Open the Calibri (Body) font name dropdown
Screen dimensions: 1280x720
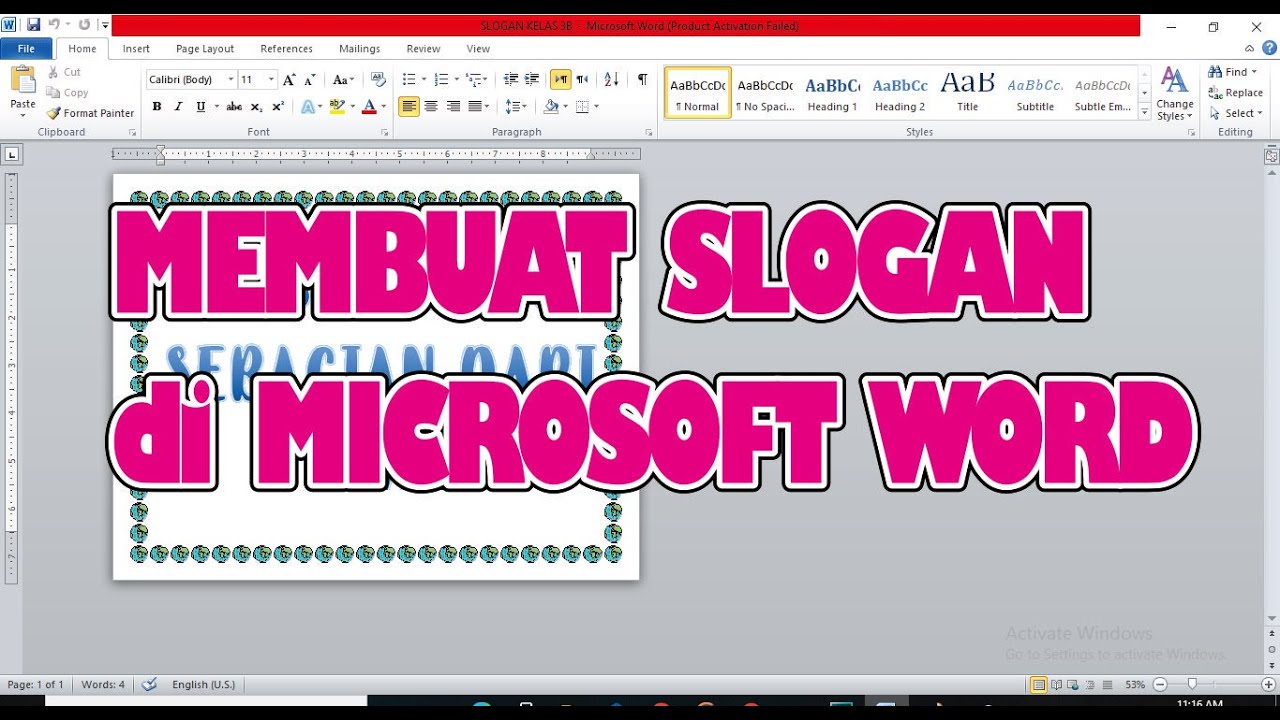[x=231, y=80]
